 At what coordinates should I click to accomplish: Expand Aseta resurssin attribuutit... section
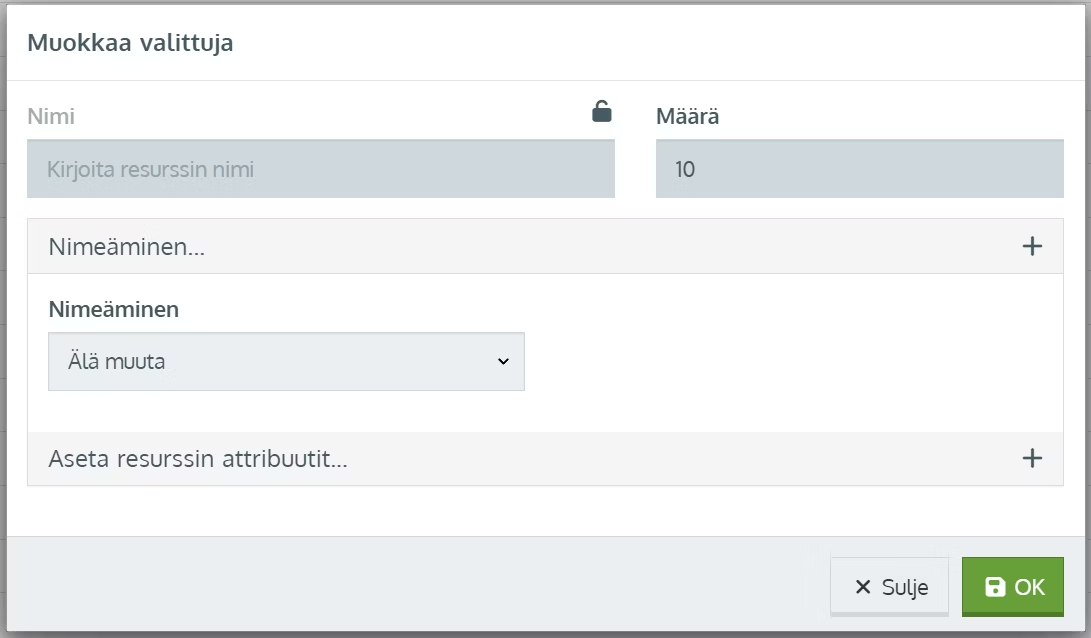click(x=546, y=458)
